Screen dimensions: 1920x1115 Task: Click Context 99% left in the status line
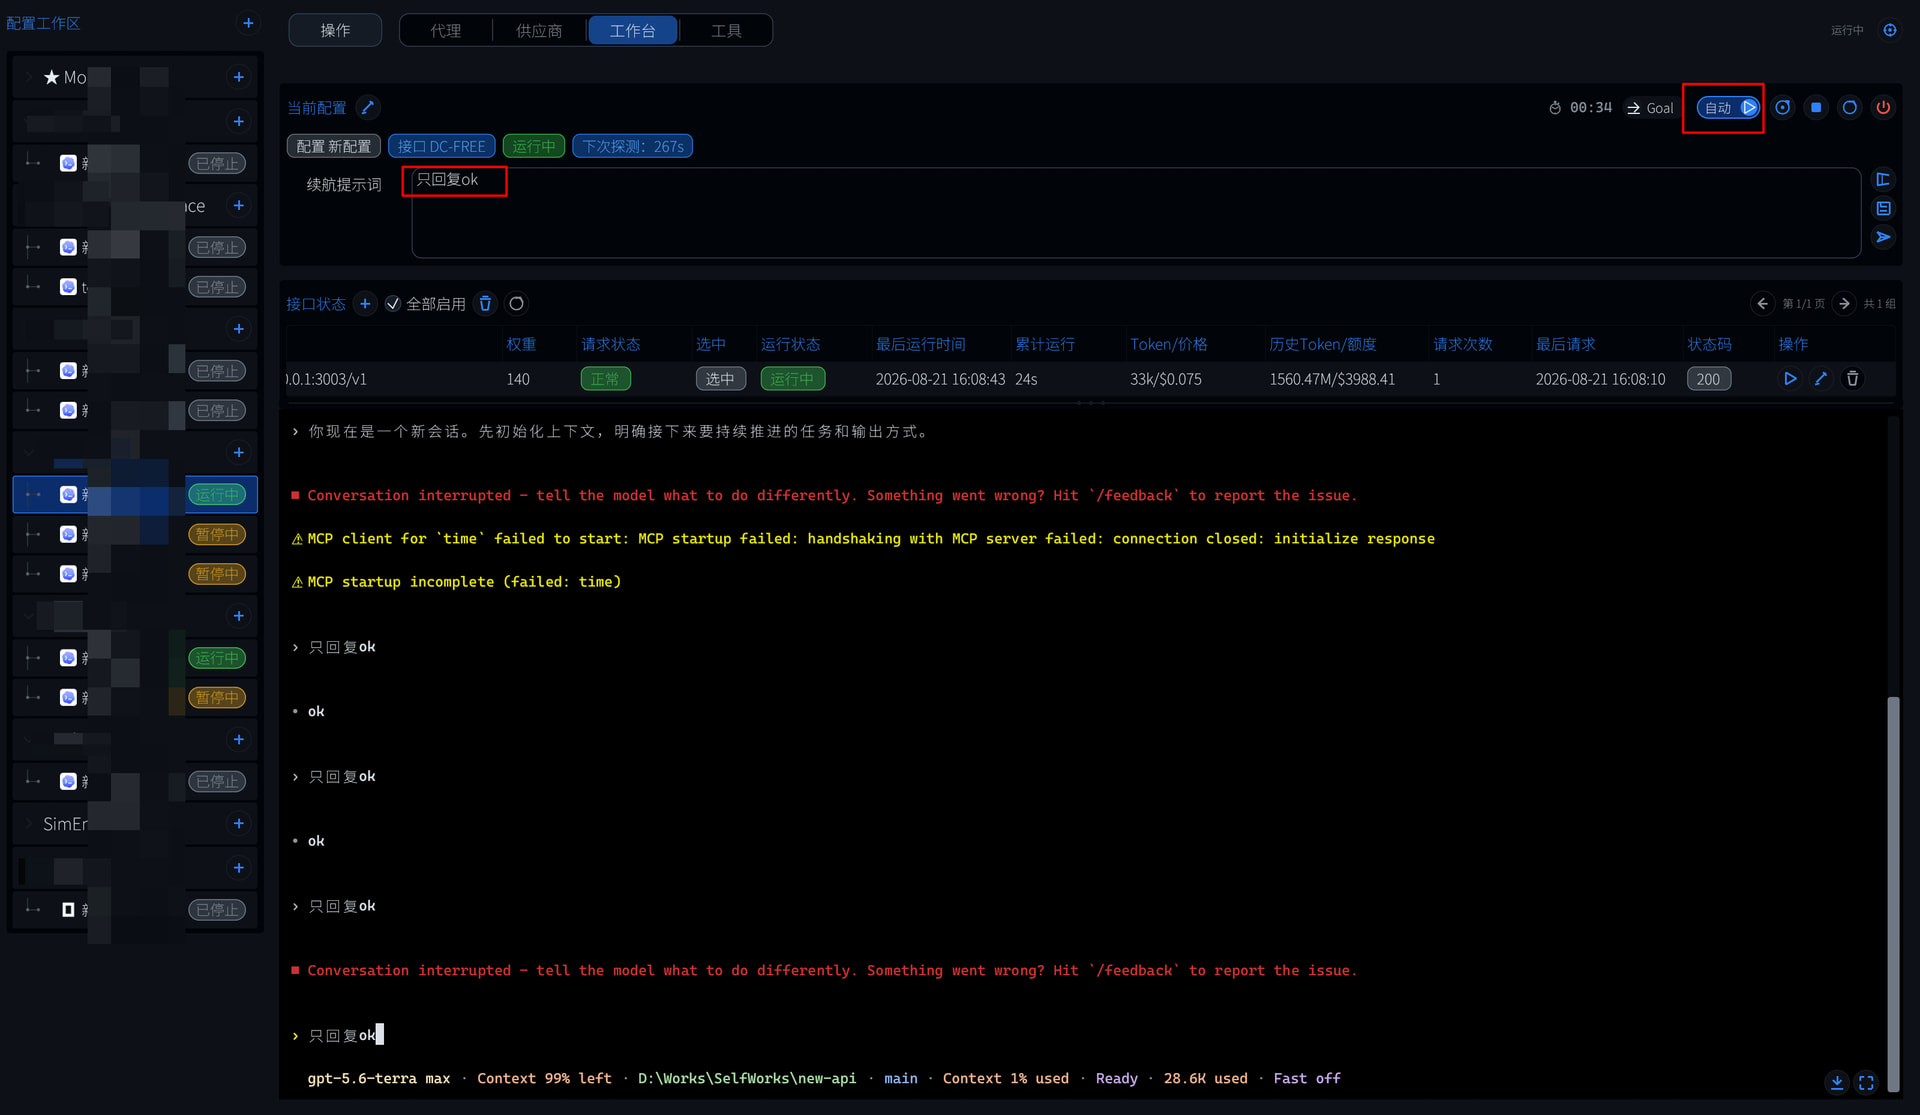(x=544, y=1078)
